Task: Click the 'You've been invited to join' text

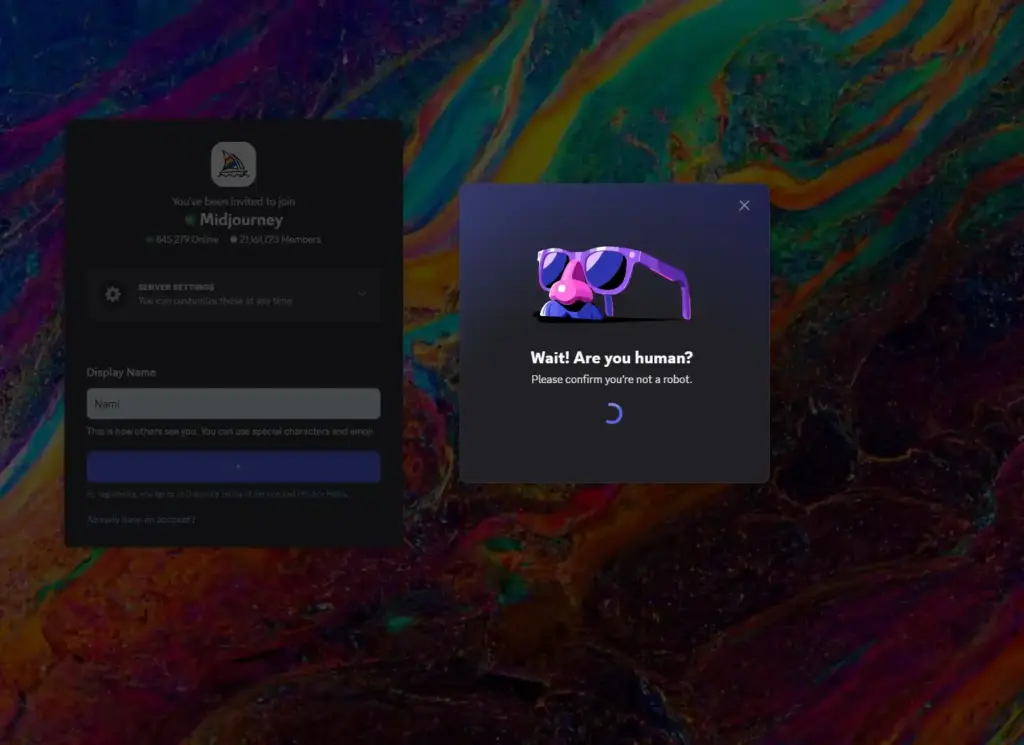Action: (233, 202)
